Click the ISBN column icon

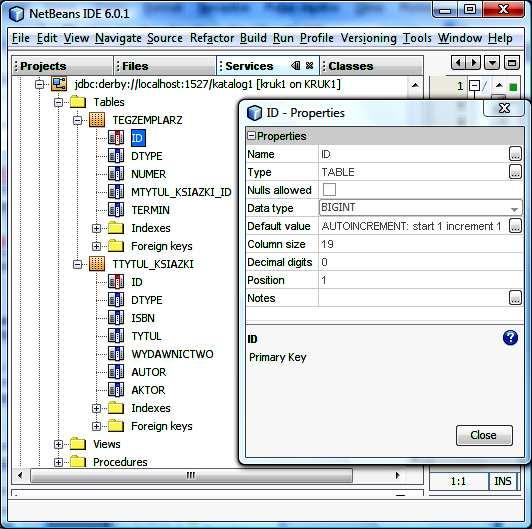click(x=116, y=318)
